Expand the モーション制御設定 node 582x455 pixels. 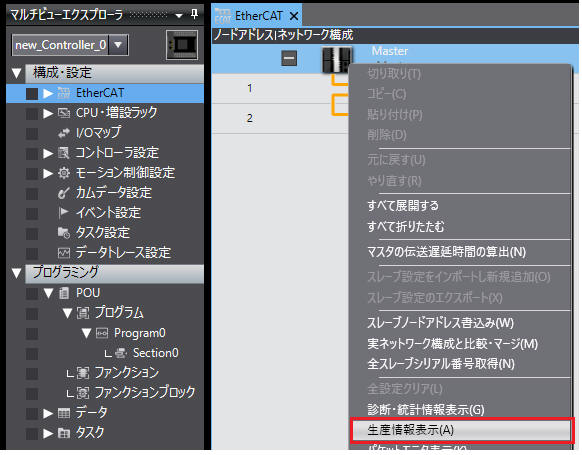click(x=48, y=173)
